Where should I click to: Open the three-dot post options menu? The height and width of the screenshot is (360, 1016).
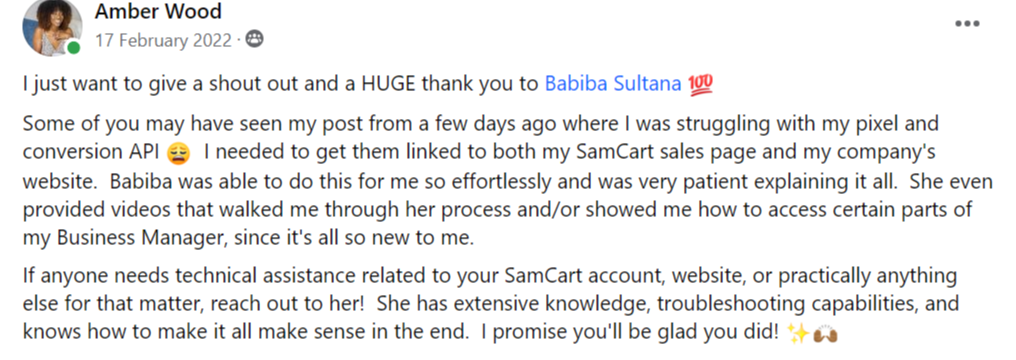coord(967,24)
